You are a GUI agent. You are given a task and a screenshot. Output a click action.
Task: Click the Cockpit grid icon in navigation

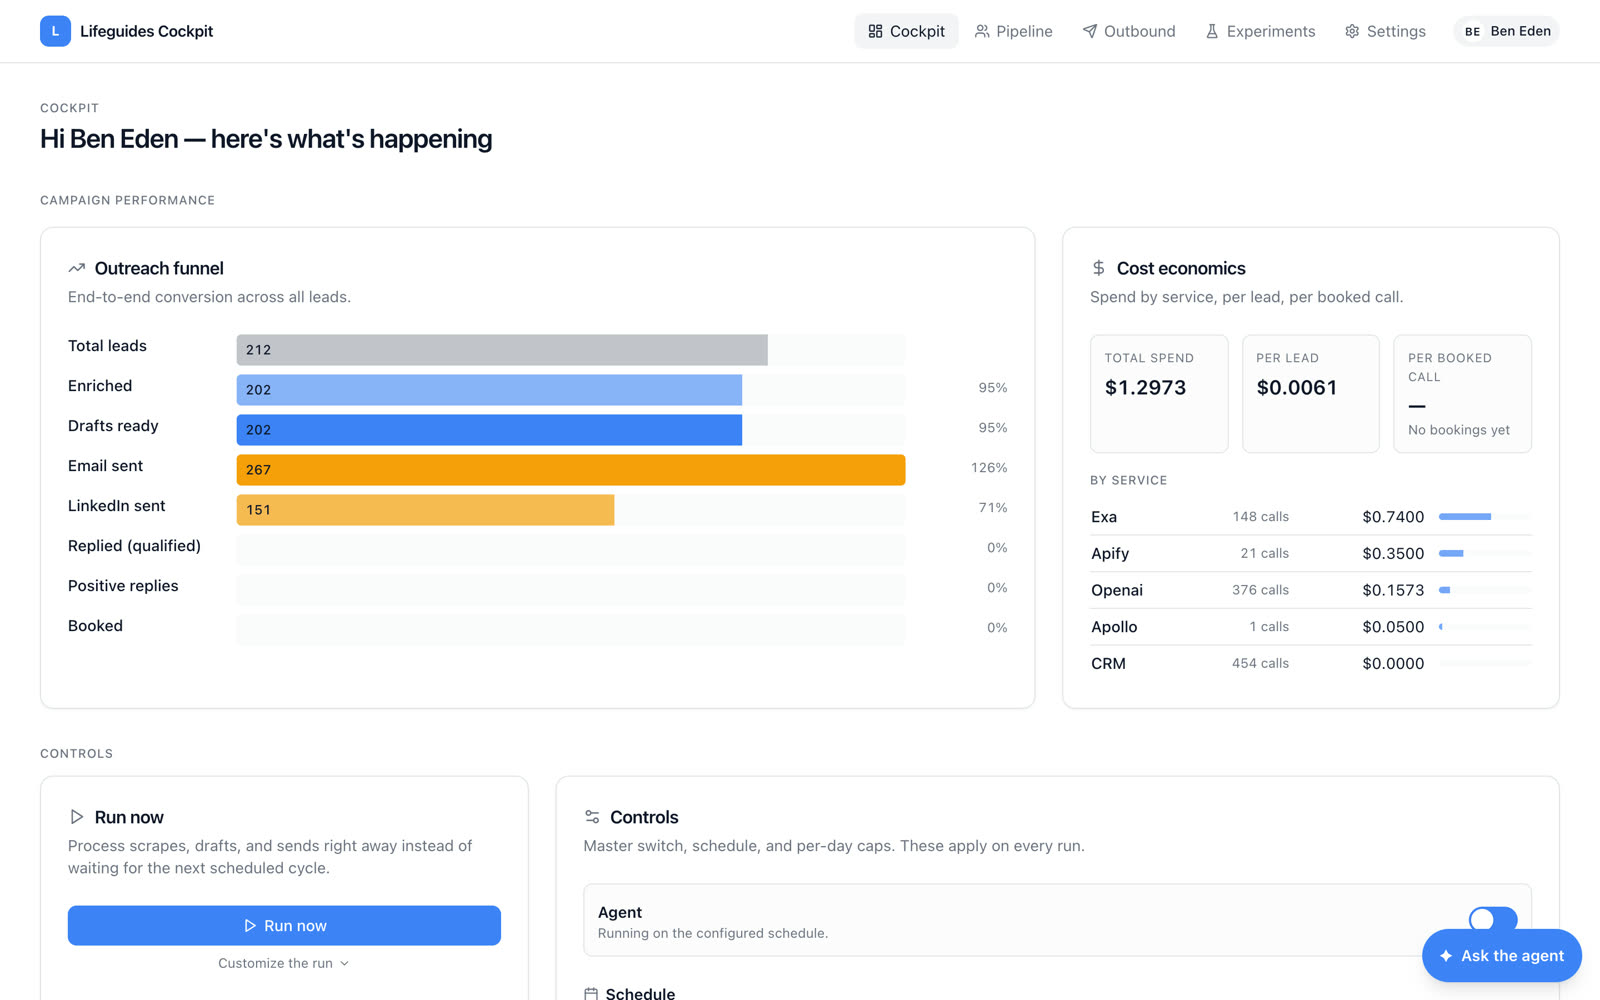pos(875,31)
